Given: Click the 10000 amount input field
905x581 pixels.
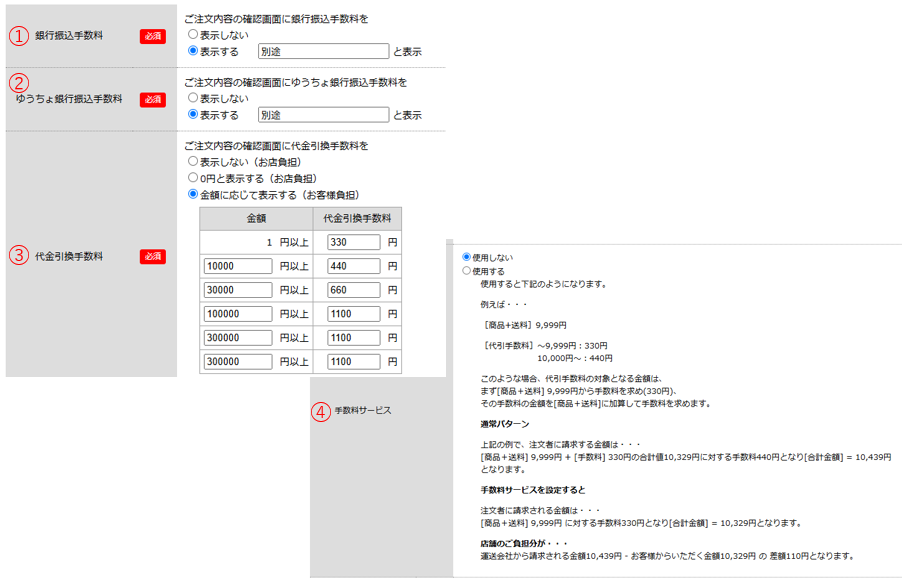Looking at the screenshot, I should point(237,266).
